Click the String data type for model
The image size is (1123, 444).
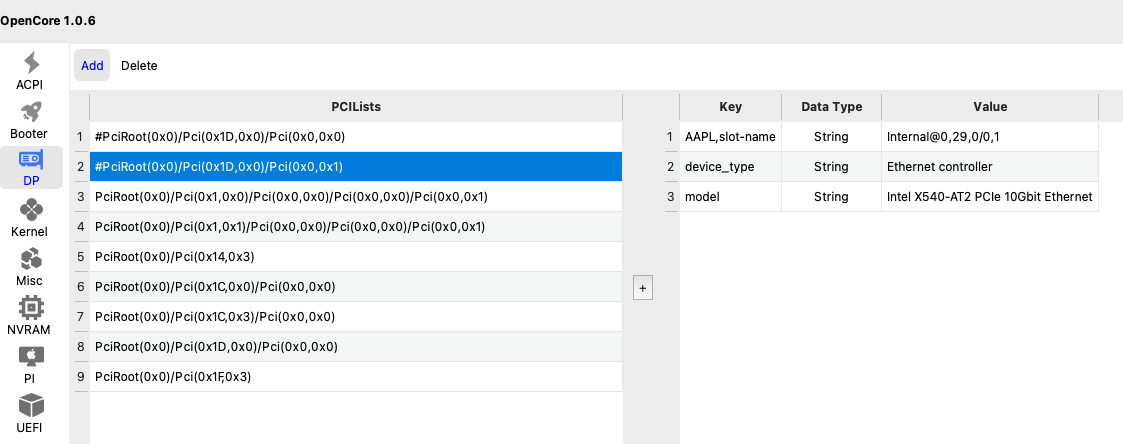(831, 197)
